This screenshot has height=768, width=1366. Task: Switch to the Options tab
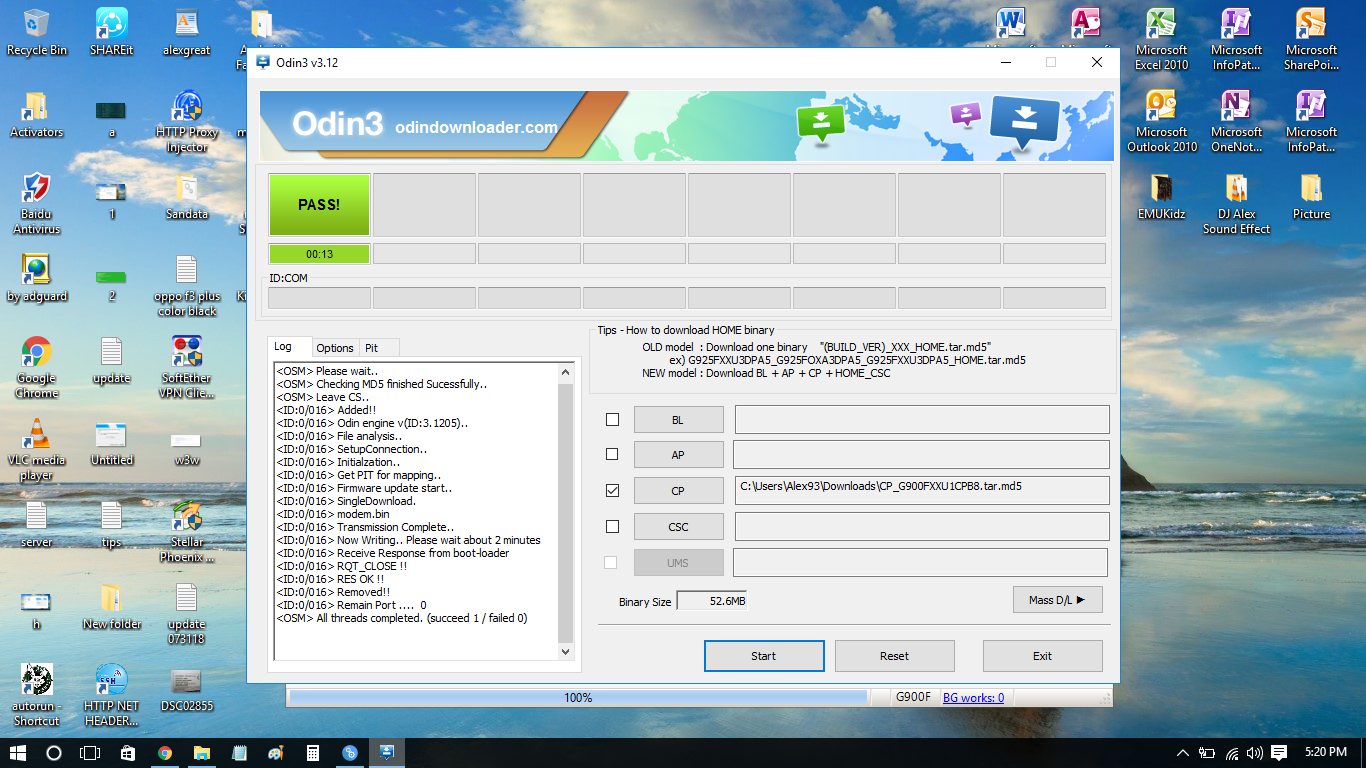point(334,348)
